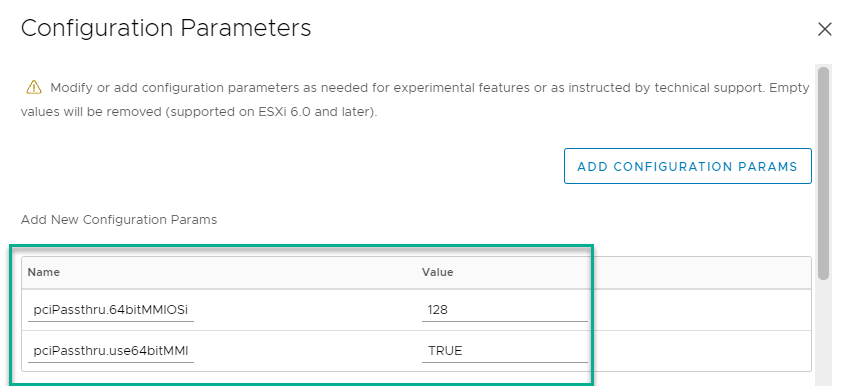This screenshot has width=845, height=386.
Task: Focus the value field containing 128
Action: 504,309
